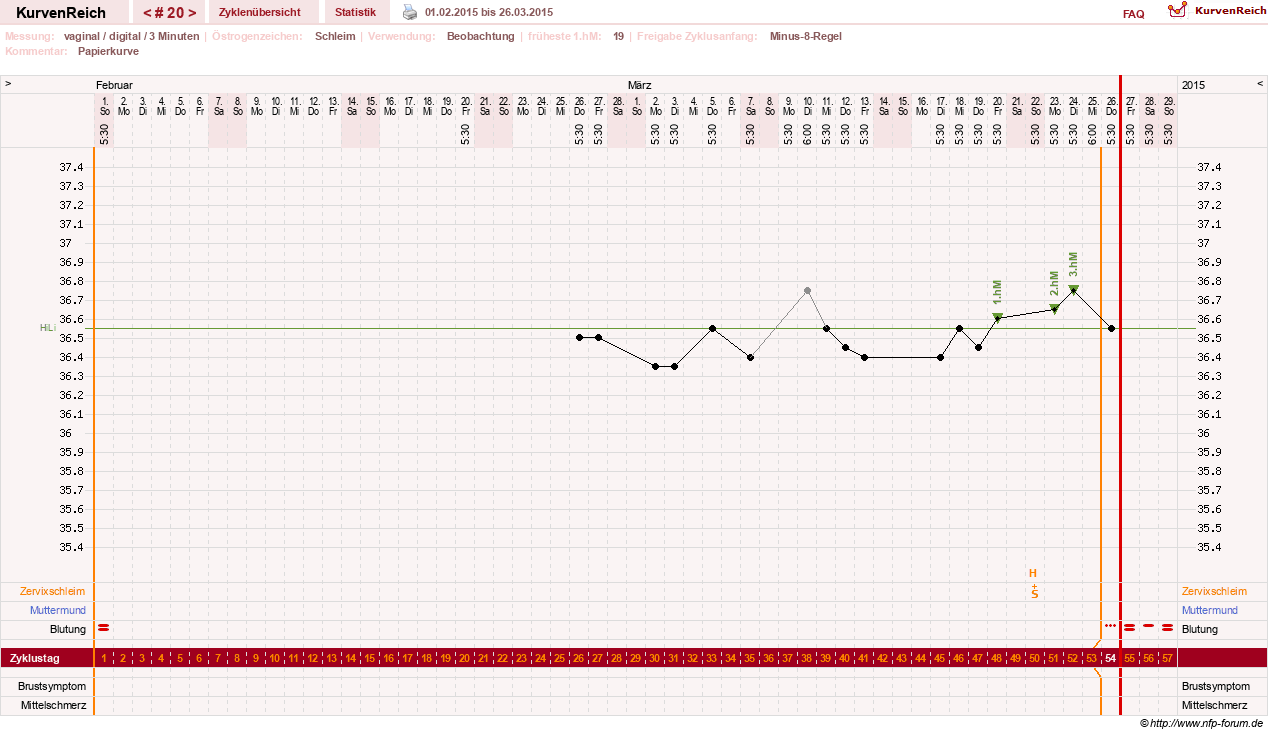Viewport: 1268px width, 735px height.
Task: Click the first temperature point on 26 February
Action: pyautogui.click(x=579, y=337)
